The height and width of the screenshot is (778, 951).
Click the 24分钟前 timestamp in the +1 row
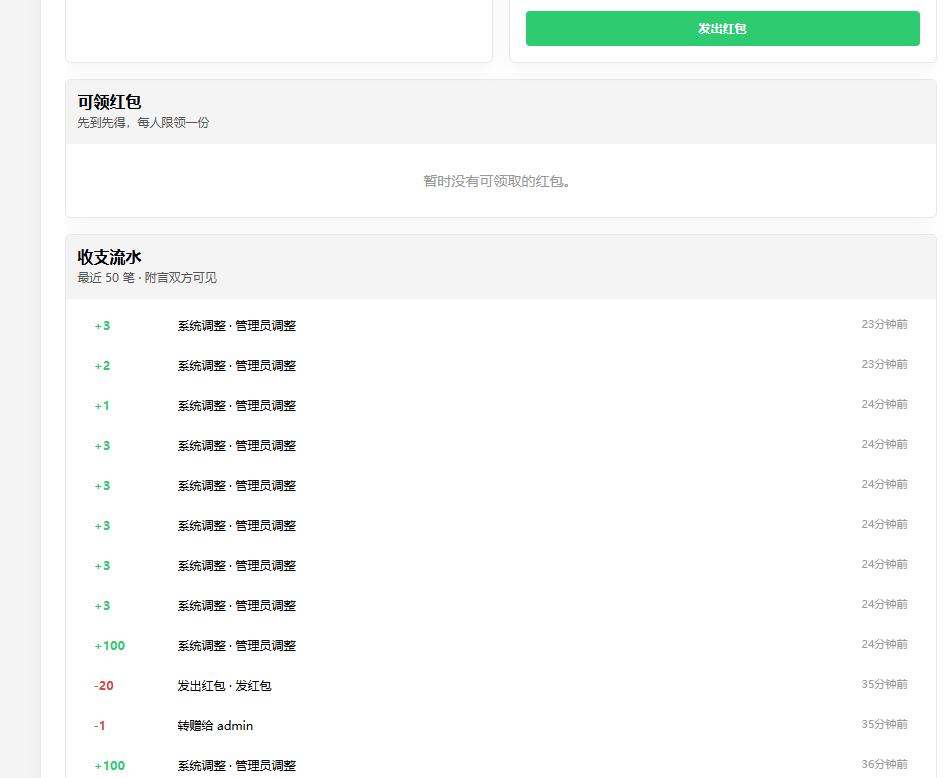pyautogui.click(x=884, y=404)
